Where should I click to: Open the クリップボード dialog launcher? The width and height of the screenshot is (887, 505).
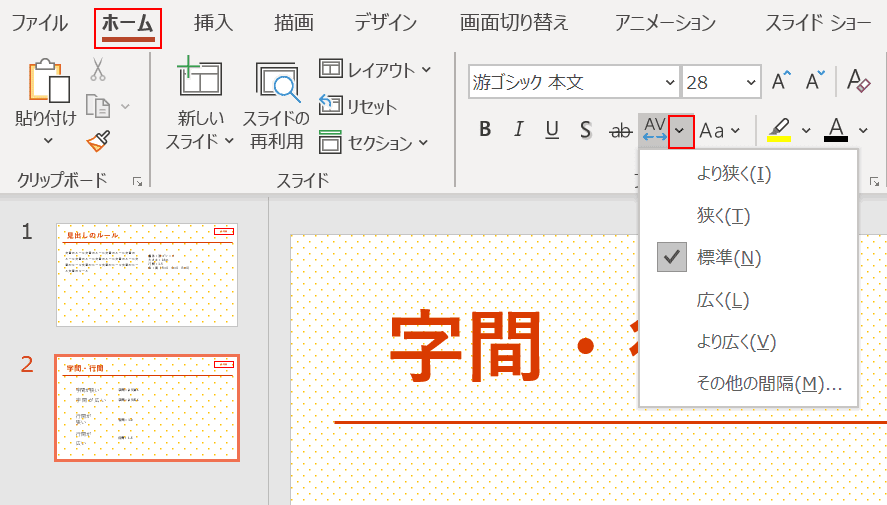(x=137, y=182)
